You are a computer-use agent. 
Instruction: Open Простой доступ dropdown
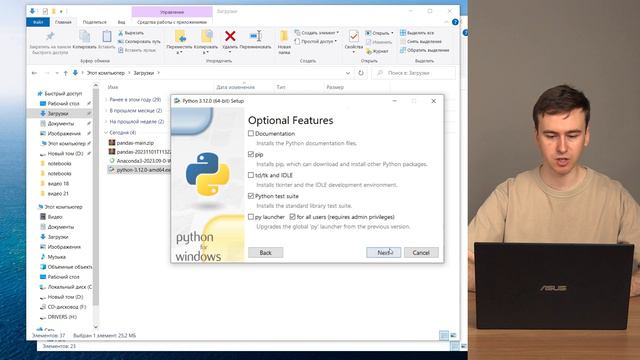[316, 42]
